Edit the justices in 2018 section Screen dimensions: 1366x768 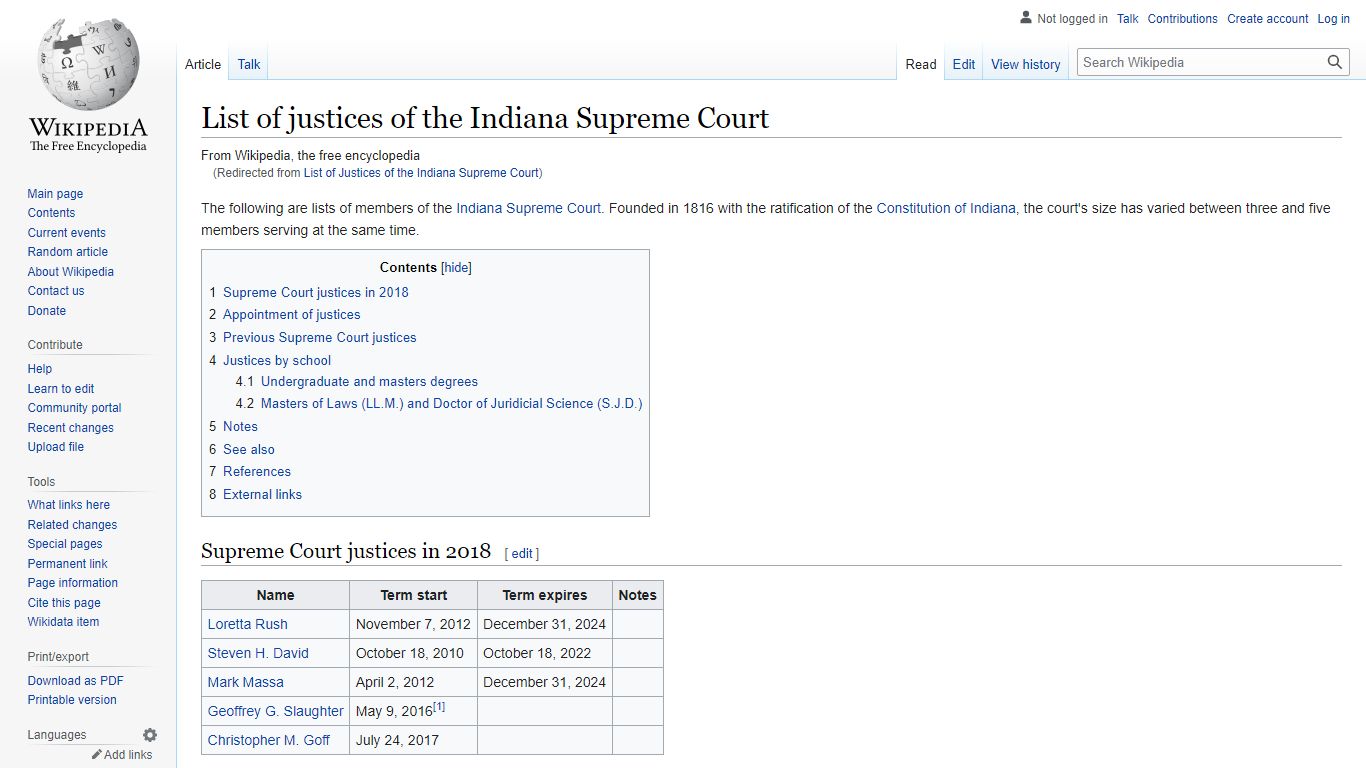click(x=522, y=554)
